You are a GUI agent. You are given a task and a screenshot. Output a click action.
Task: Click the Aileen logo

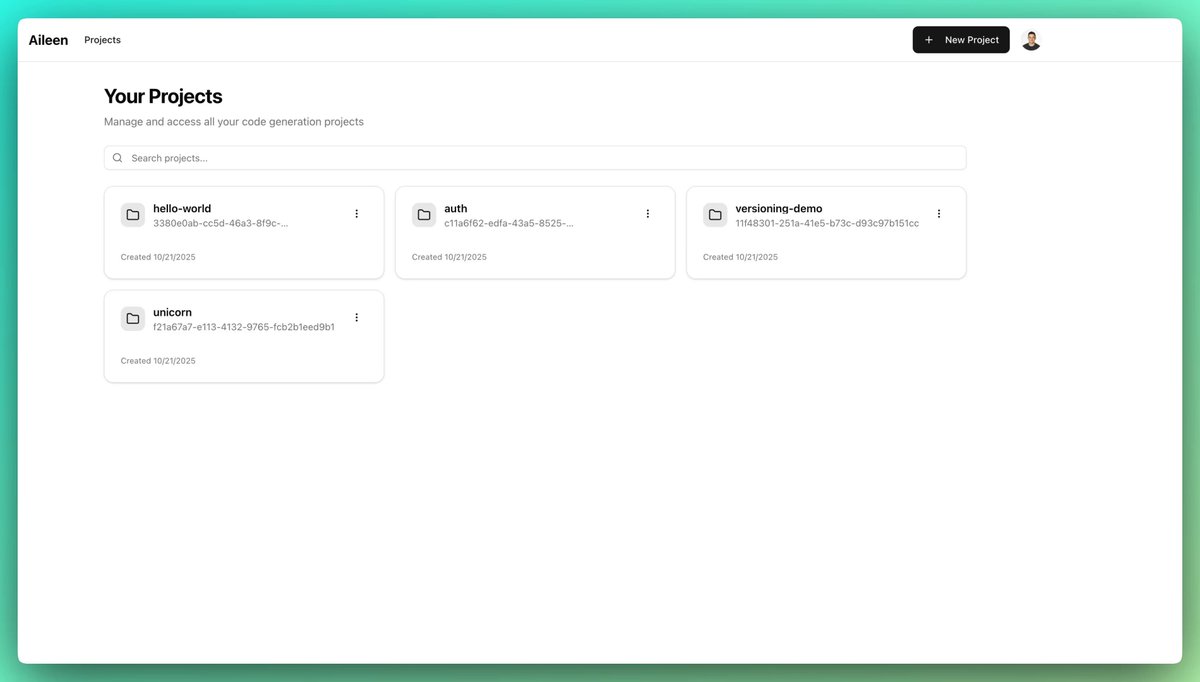coord(48,40)
